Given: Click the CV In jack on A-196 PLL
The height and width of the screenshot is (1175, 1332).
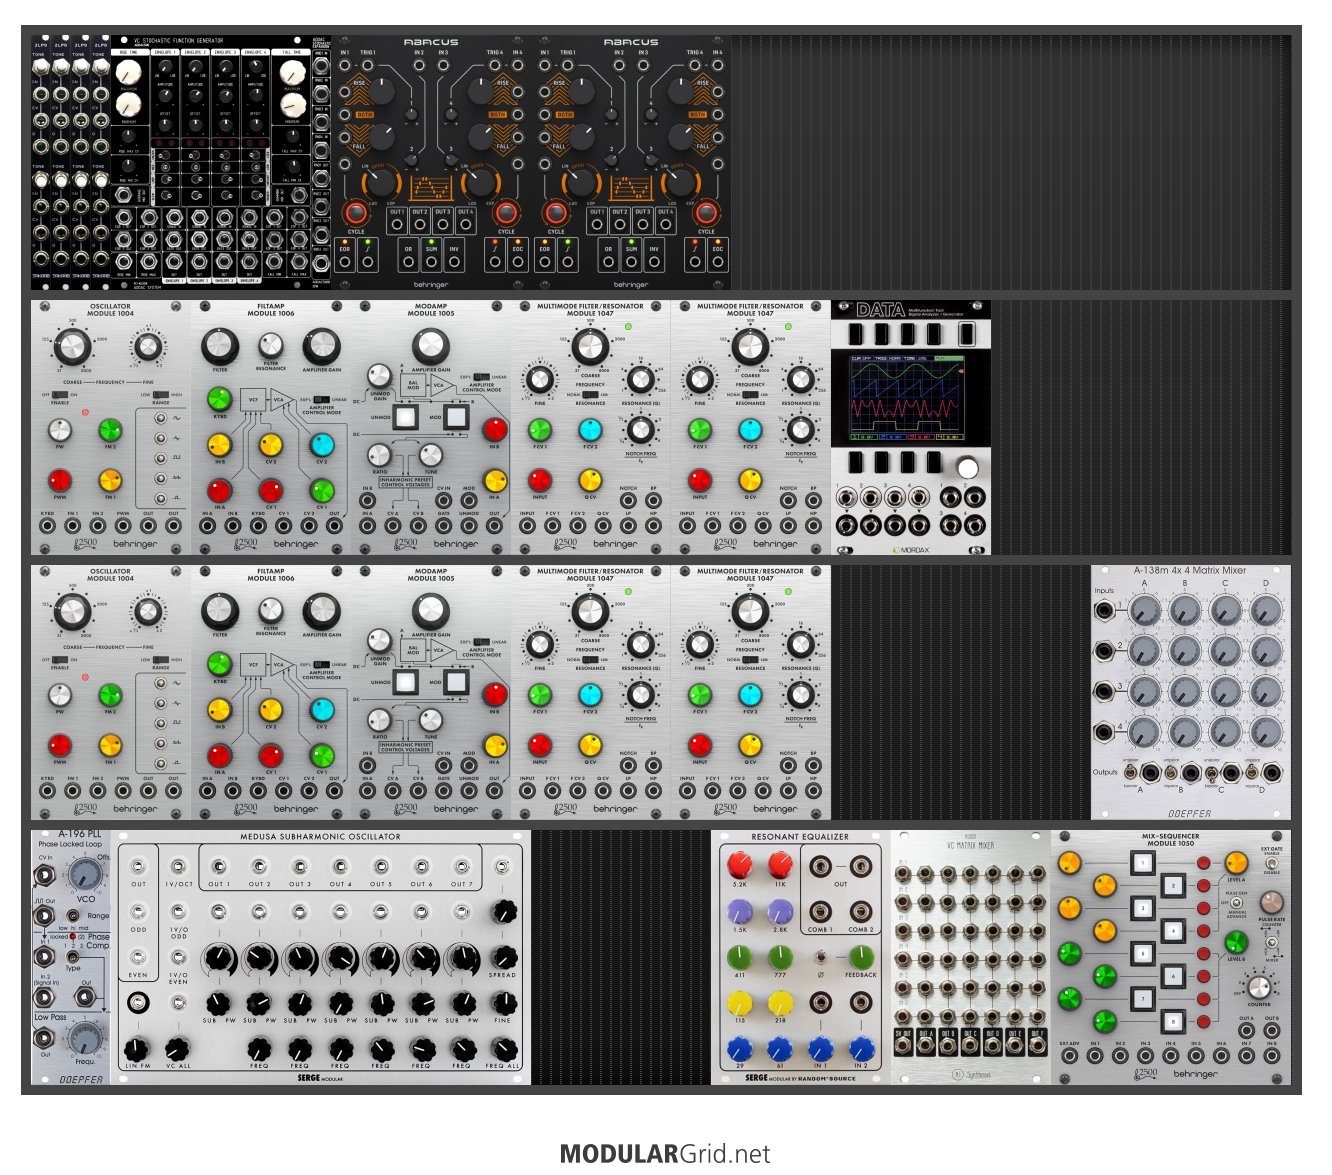Looking at the screenshot, I should (45, 877).
